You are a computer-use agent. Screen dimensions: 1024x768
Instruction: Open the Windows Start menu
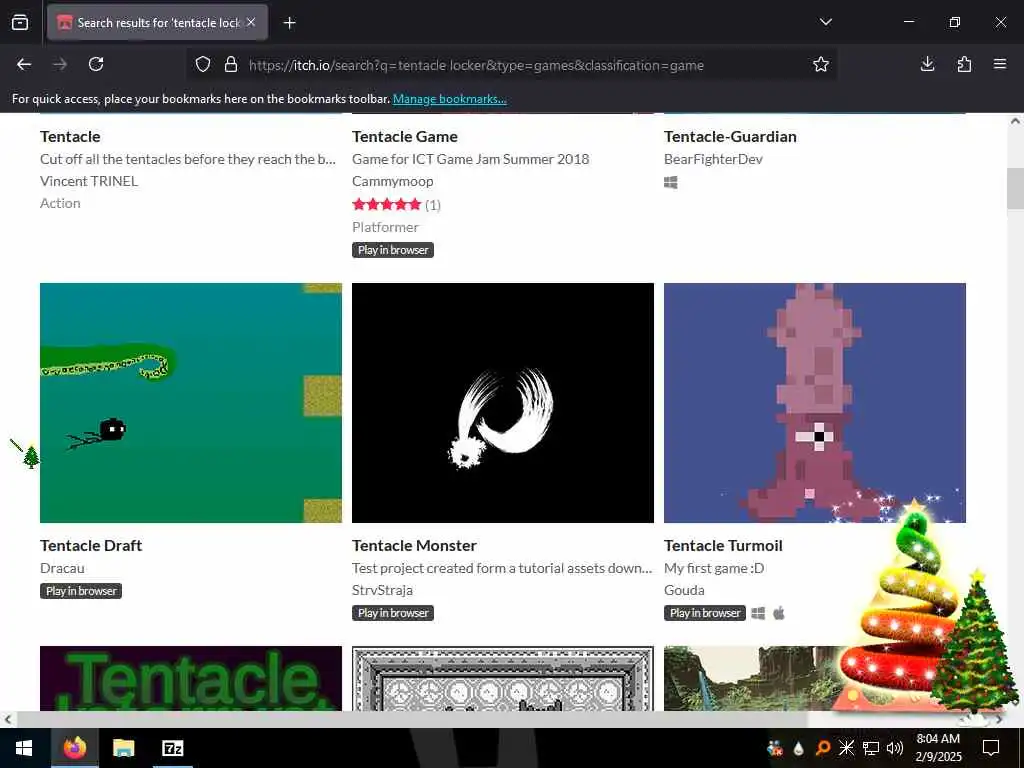tap(24, 748)
